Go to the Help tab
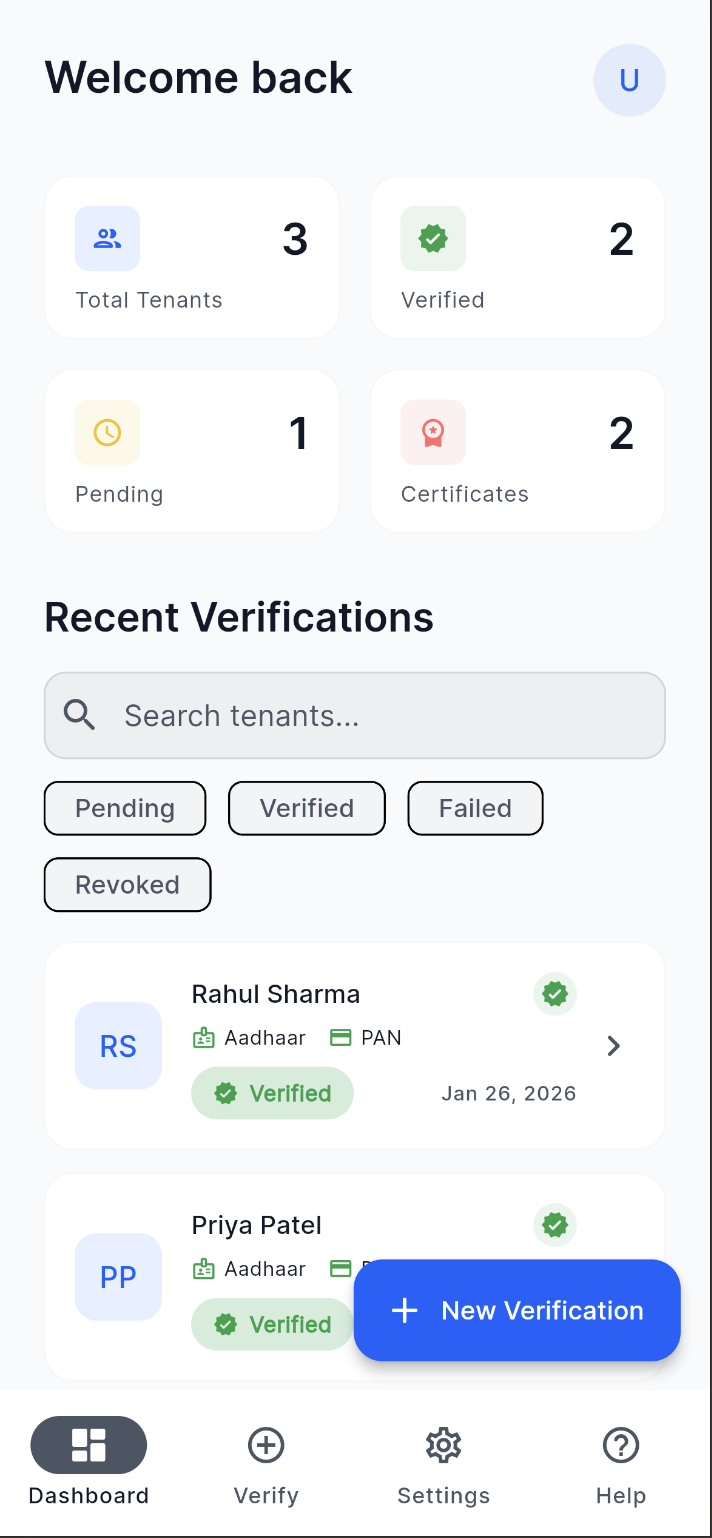The height and width of the screenshot is (1538, 712). pos(621,1464)
